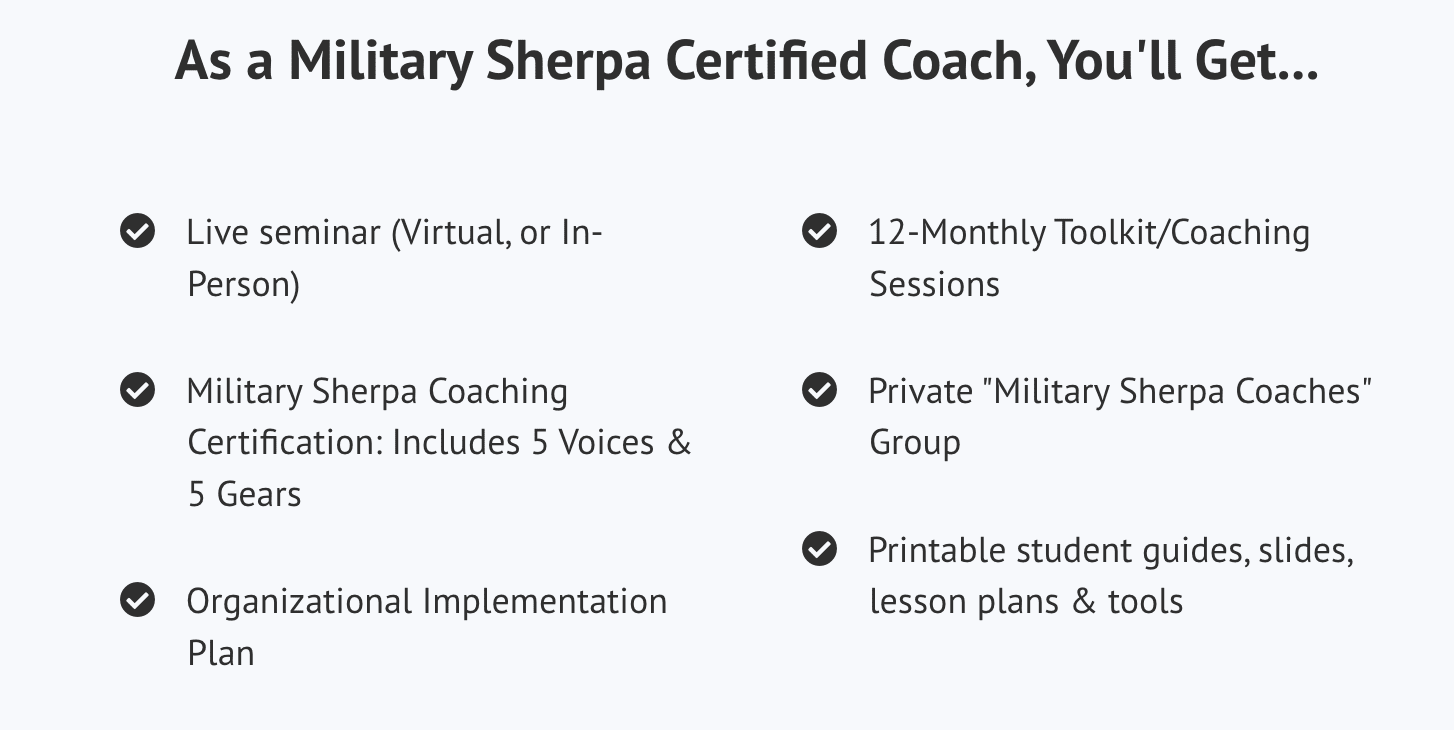Select the 'lesson plans & tools' text line
Image resolution: width=1454 pixels, height=730 pixels.
(1026, 603)
